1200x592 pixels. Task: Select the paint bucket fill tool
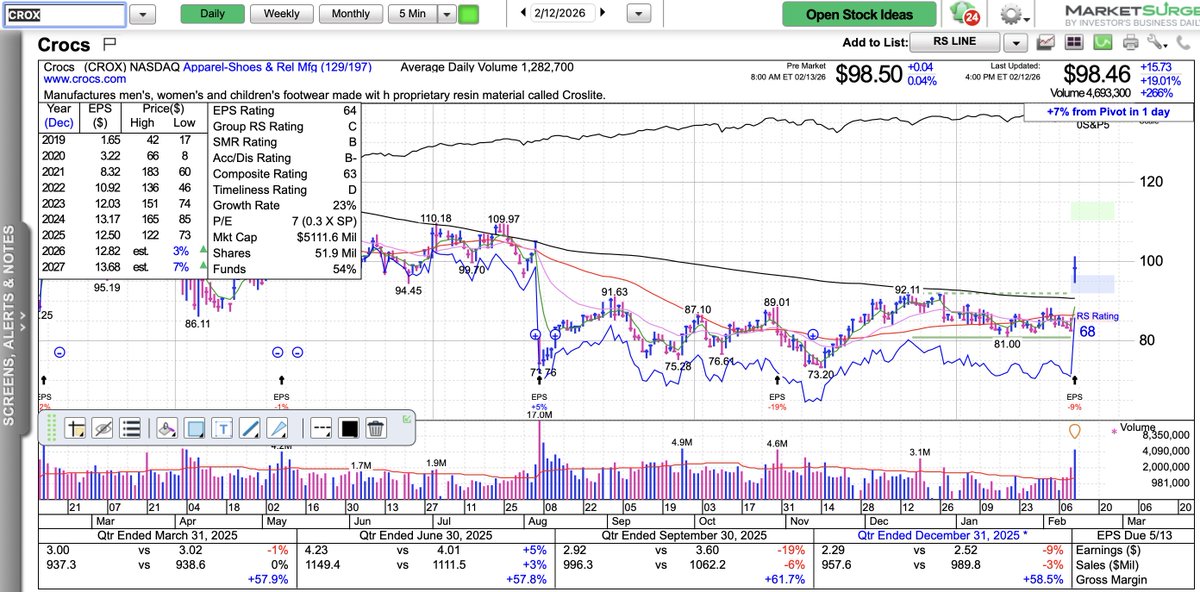[x=167, y=429]
